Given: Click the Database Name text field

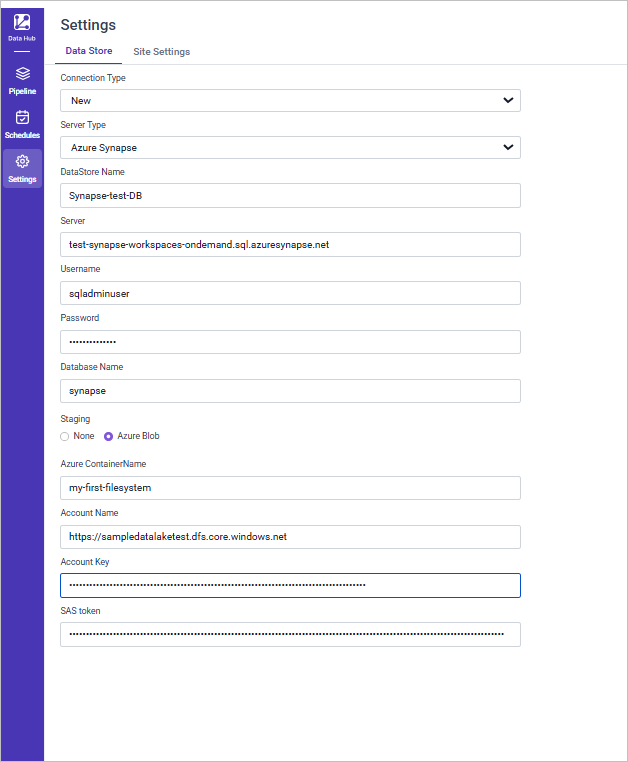Looking at the screenshot, I should pyautogui.click(x=290, y=390).
